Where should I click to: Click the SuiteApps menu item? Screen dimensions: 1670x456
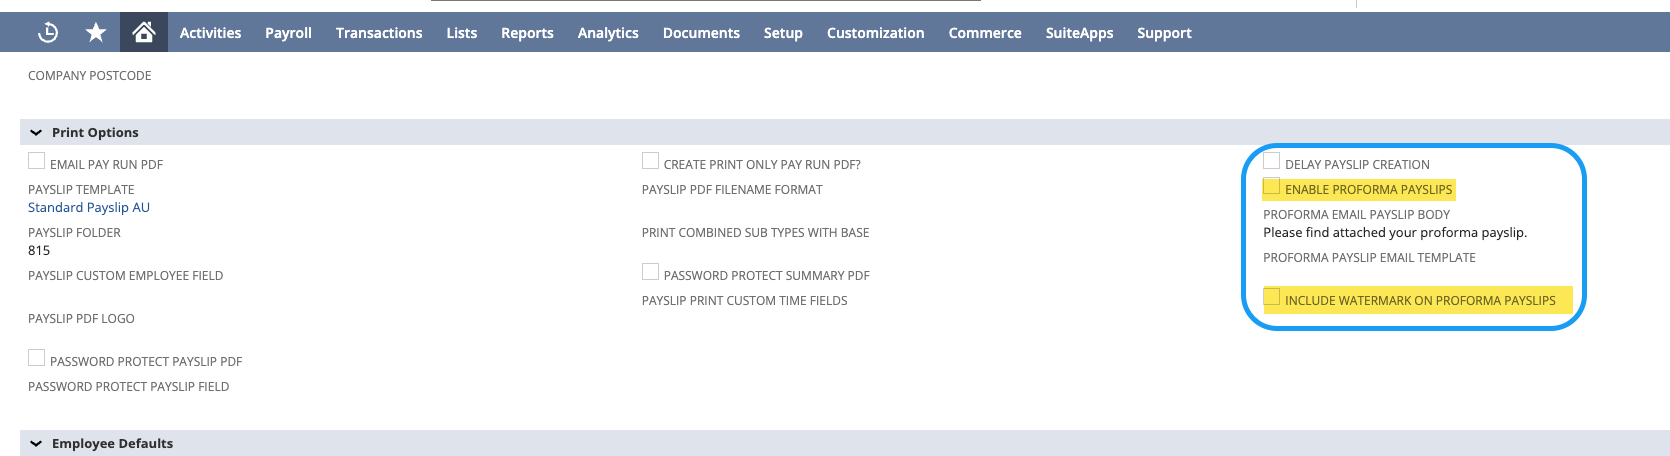(1079, 33)
